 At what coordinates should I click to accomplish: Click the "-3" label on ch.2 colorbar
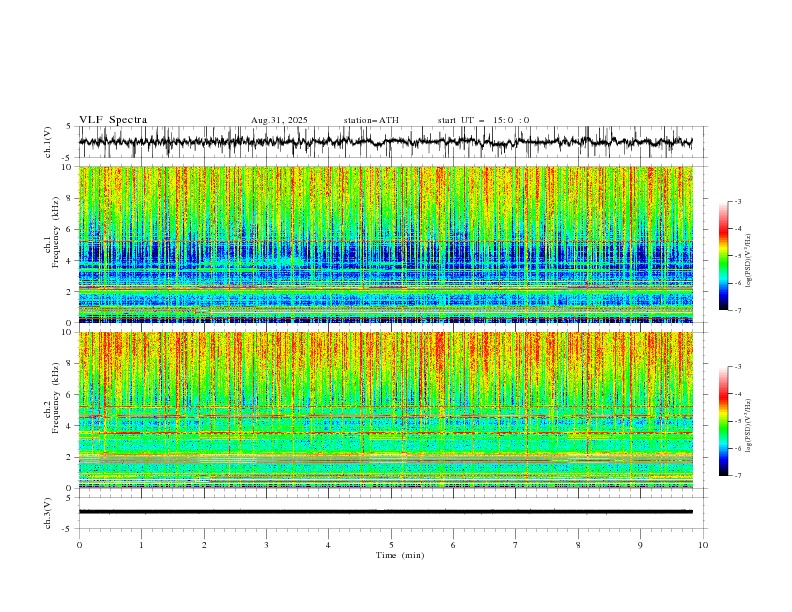click(738, 367)
